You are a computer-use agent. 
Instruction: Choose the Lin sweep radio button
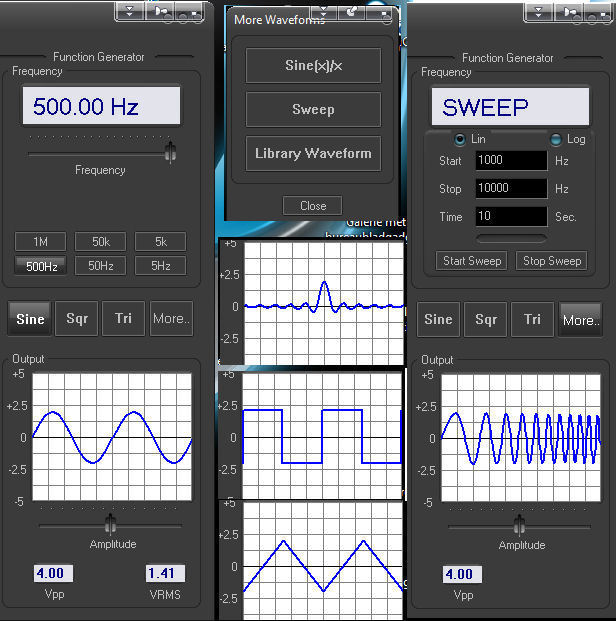[460, 139]
